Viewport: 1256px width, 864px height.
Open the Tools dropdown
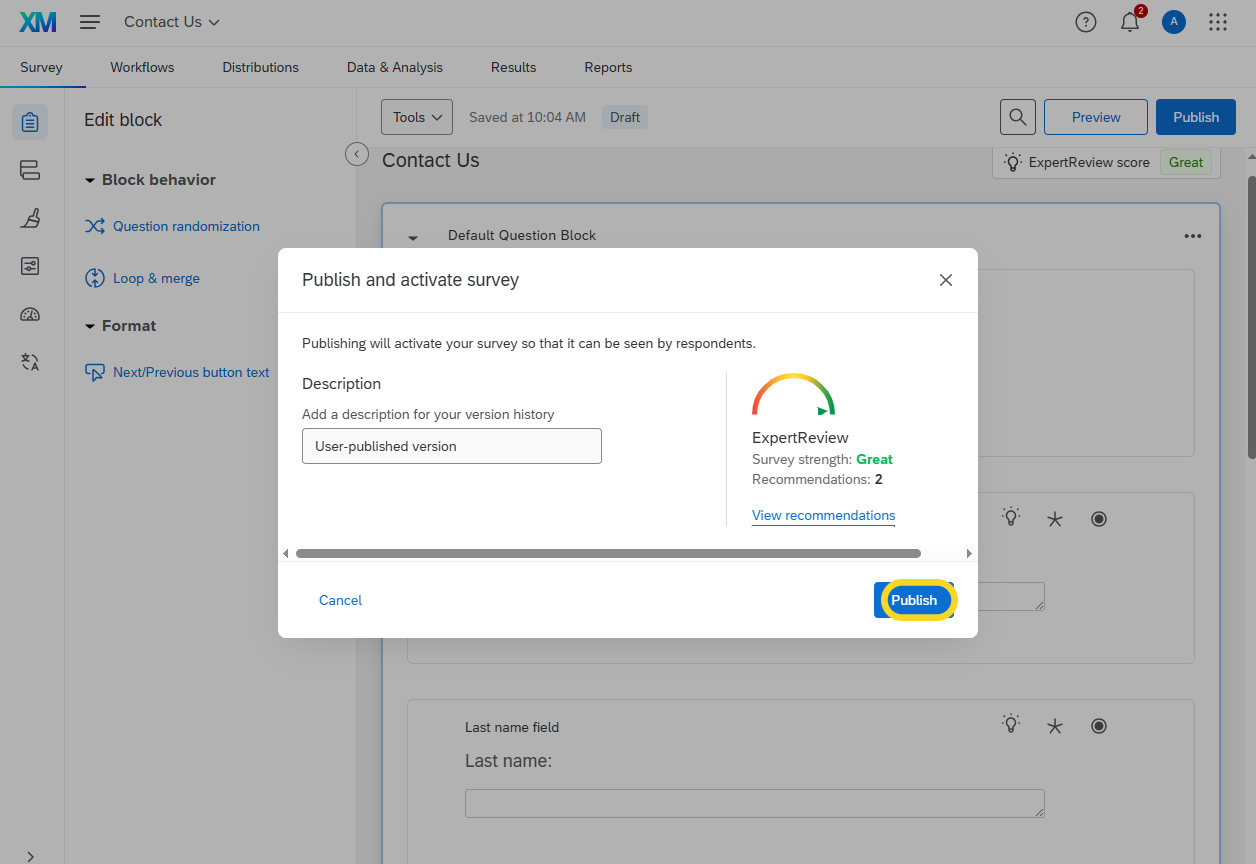[x=416, y=117]
